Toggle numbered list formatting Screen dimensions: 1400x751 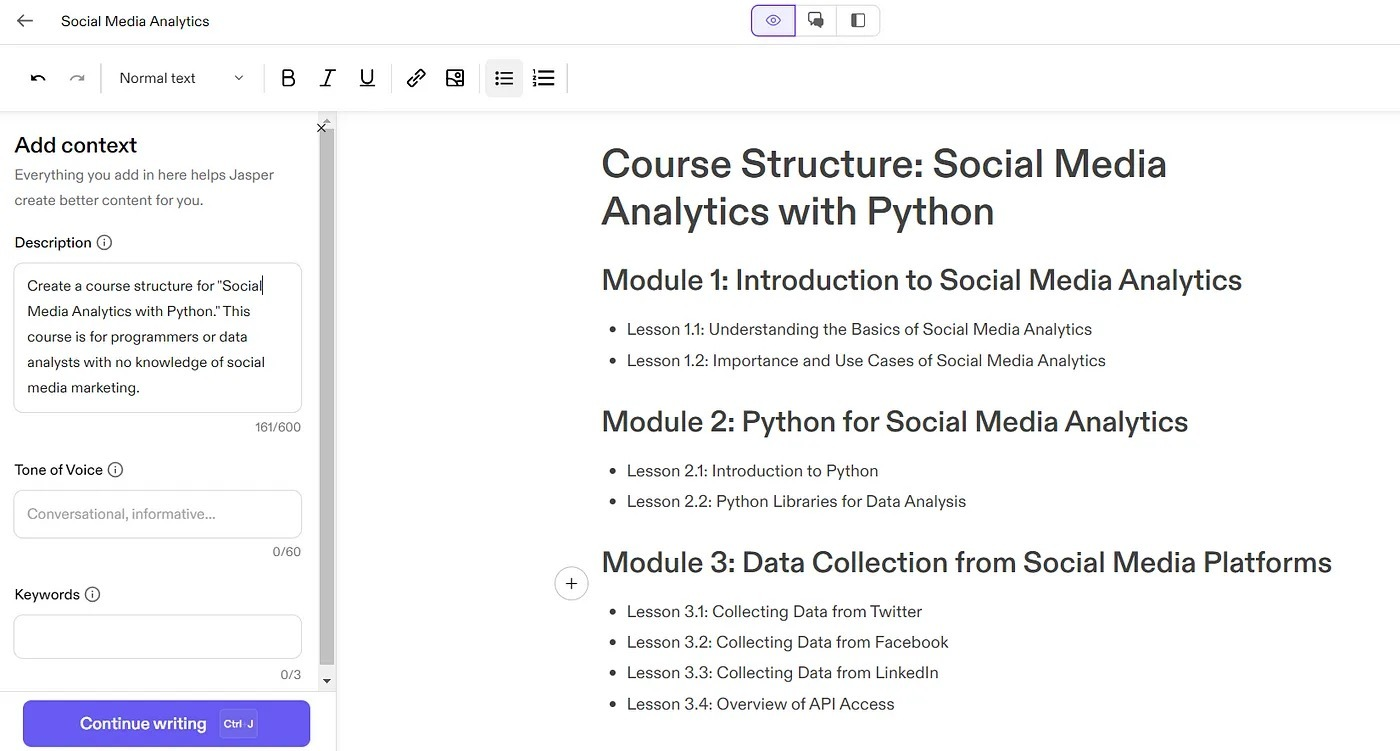point(543,78)
